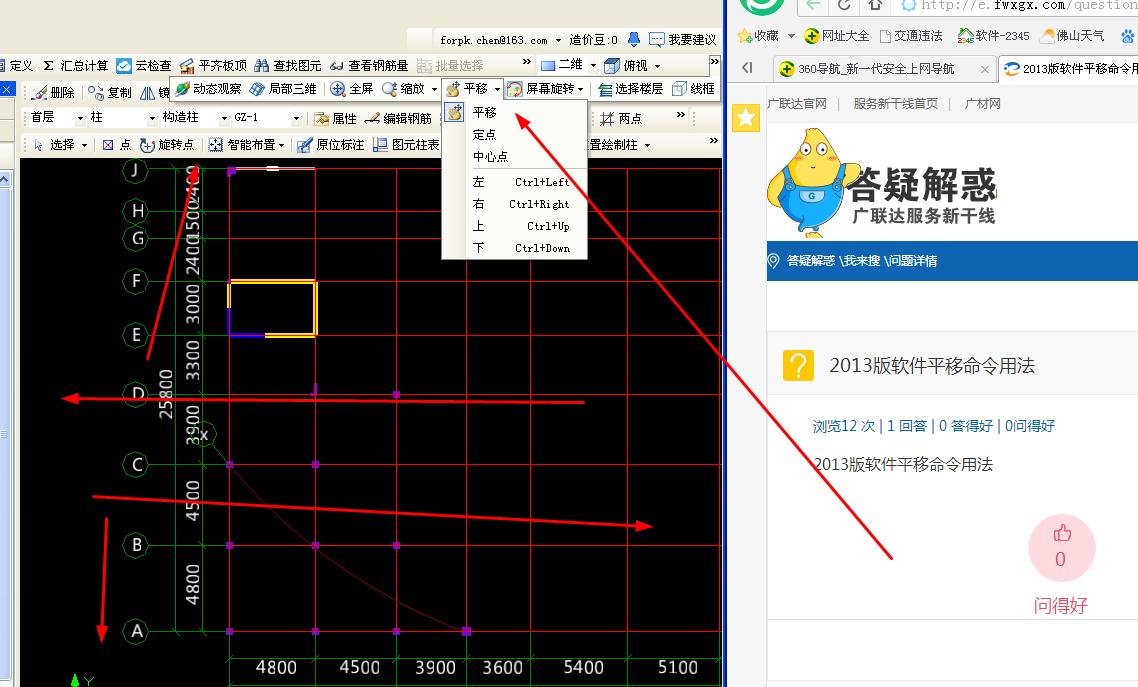
Task: Click 原位标注 in-place annotation tool
Action: [x=331, y=145]
